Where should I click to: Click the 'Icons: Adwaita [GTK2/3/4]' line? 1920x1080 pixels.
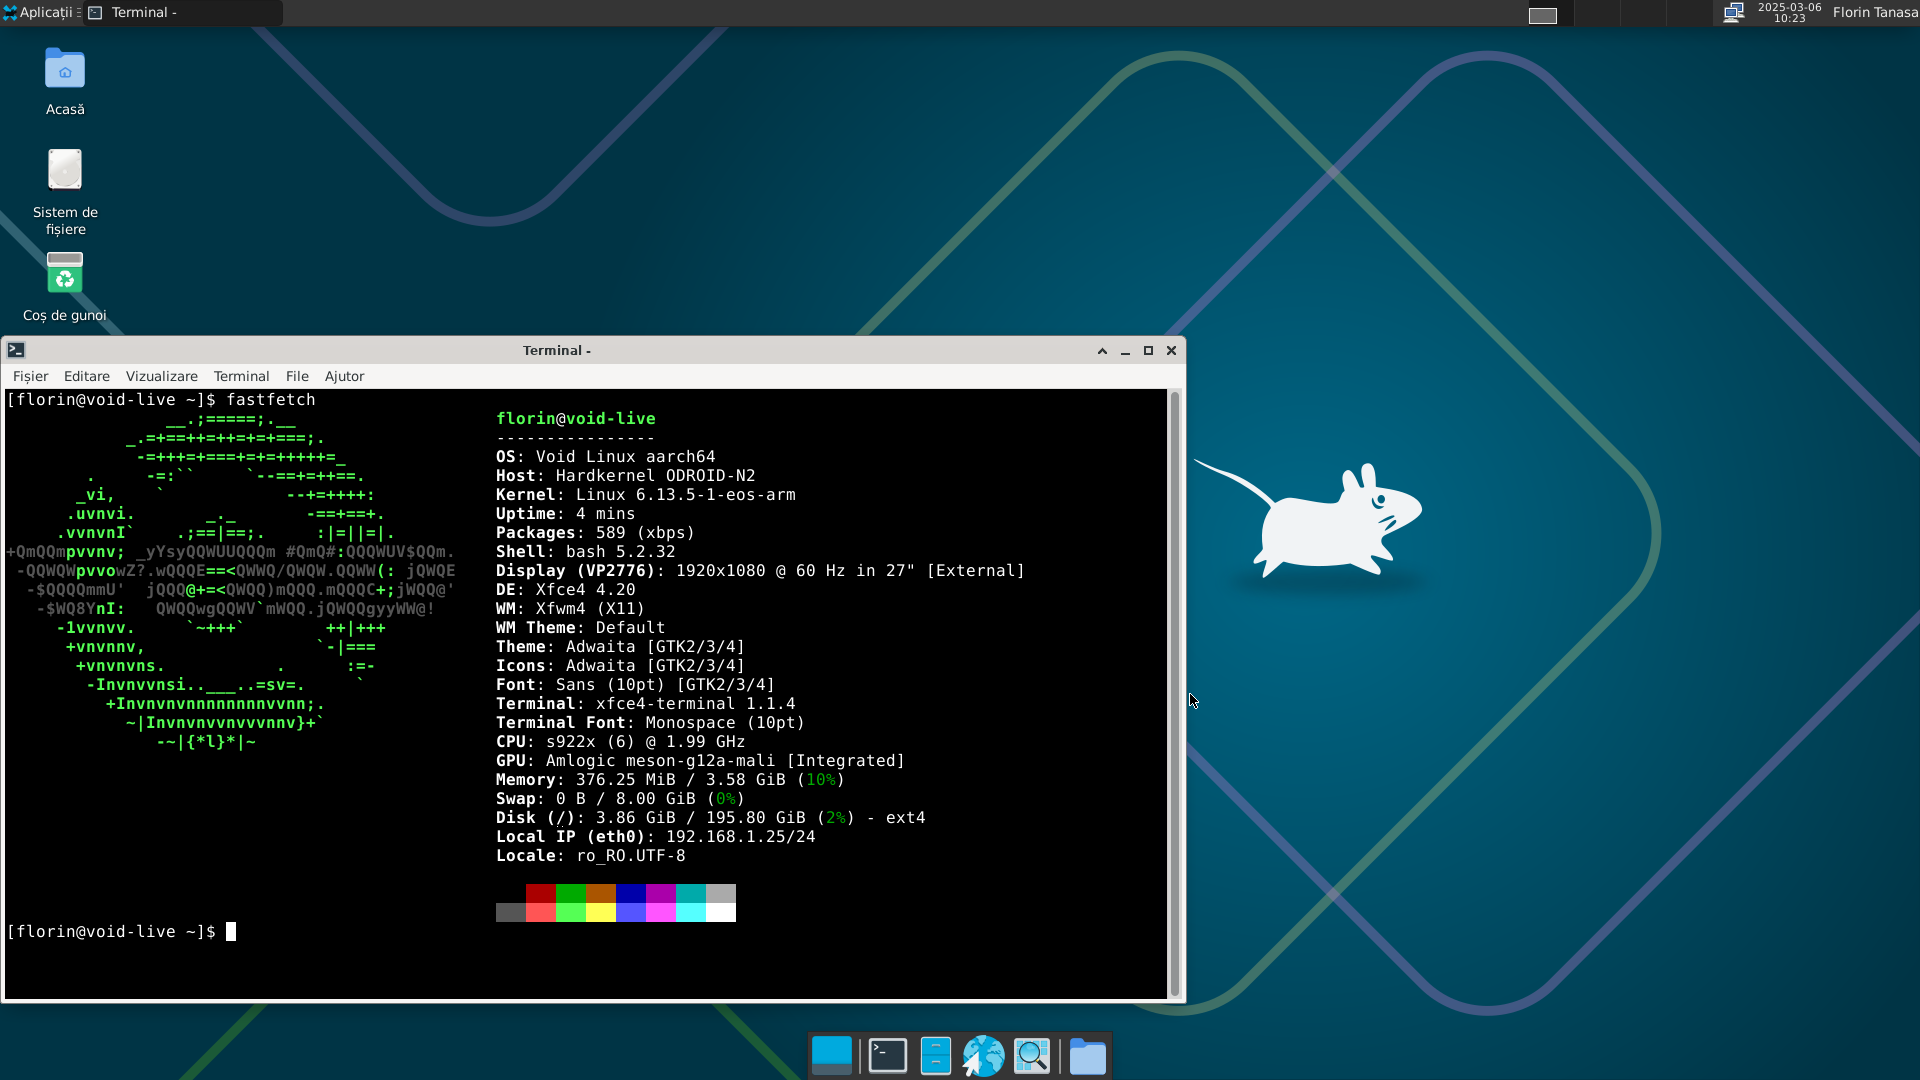[621, 666]
